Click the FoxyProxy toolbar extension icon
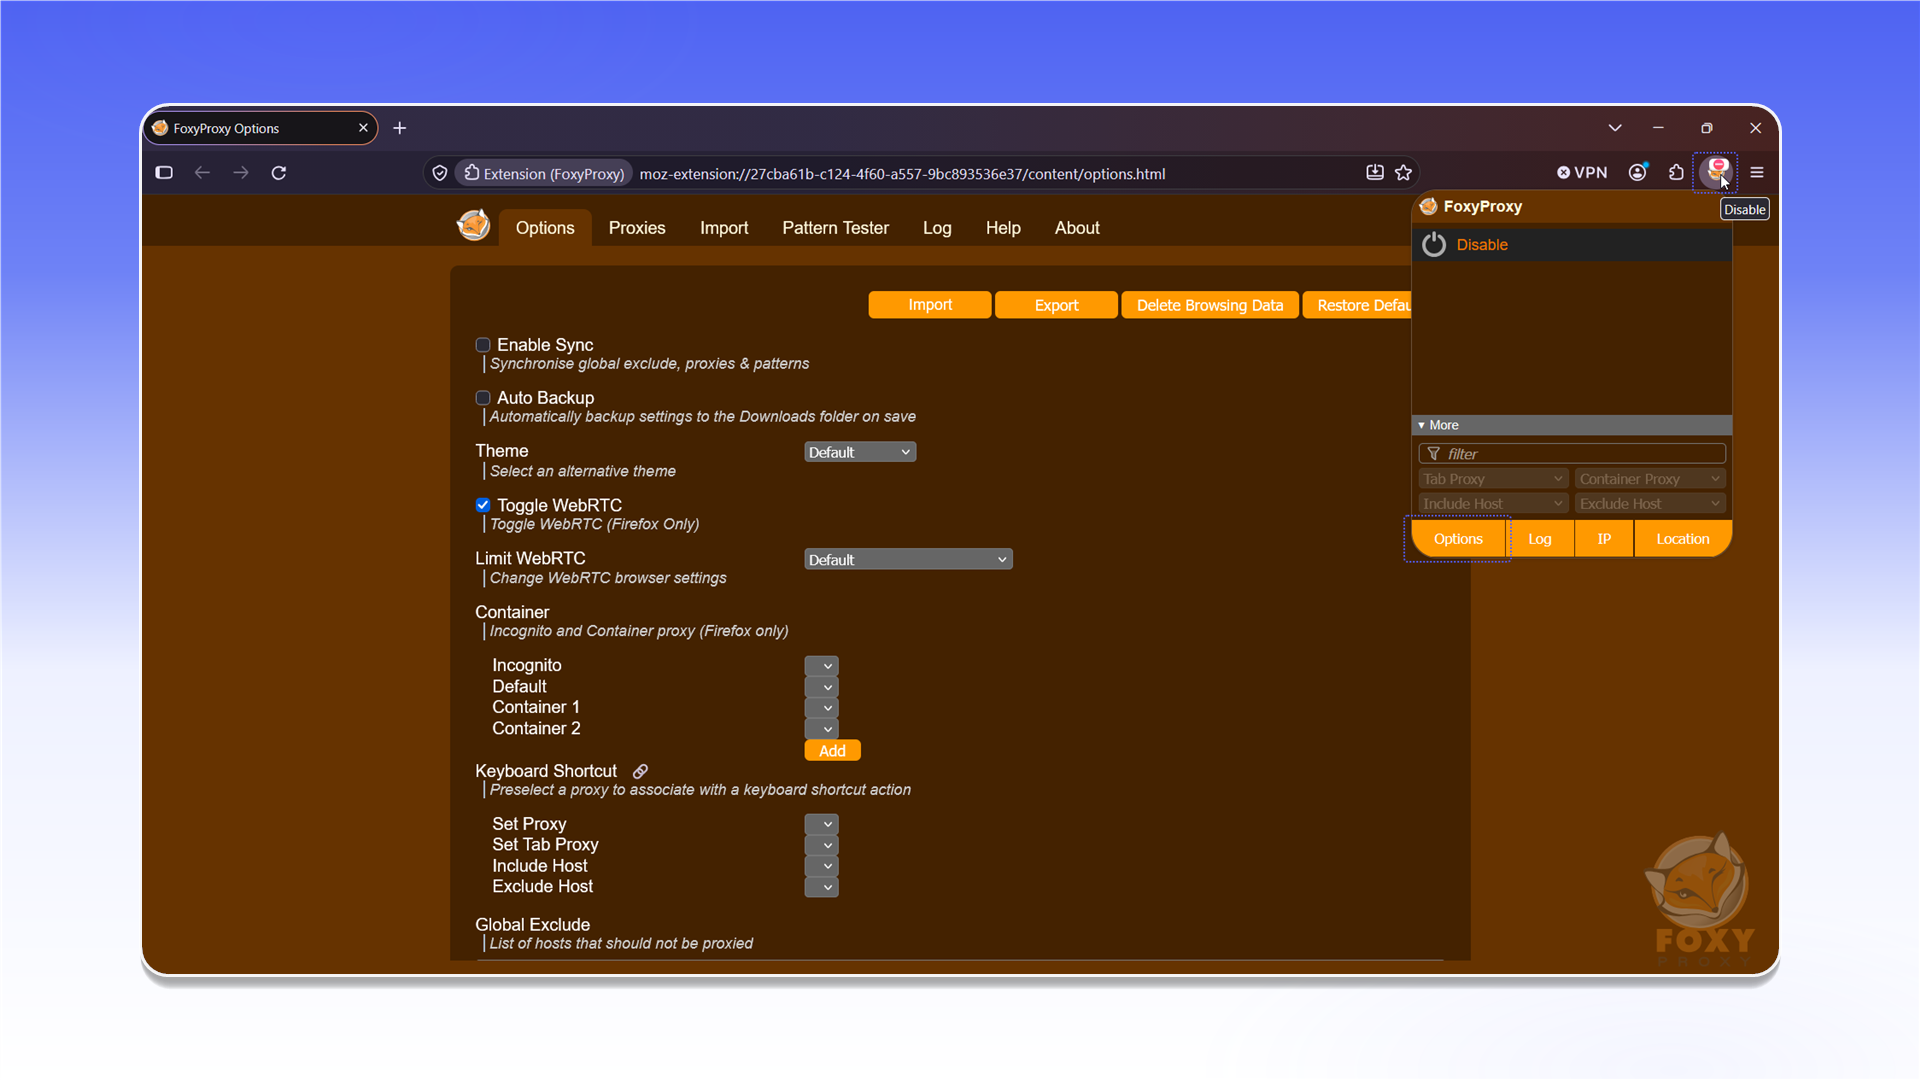Screen dimensions: 1920x1080 coord(1716,172)
